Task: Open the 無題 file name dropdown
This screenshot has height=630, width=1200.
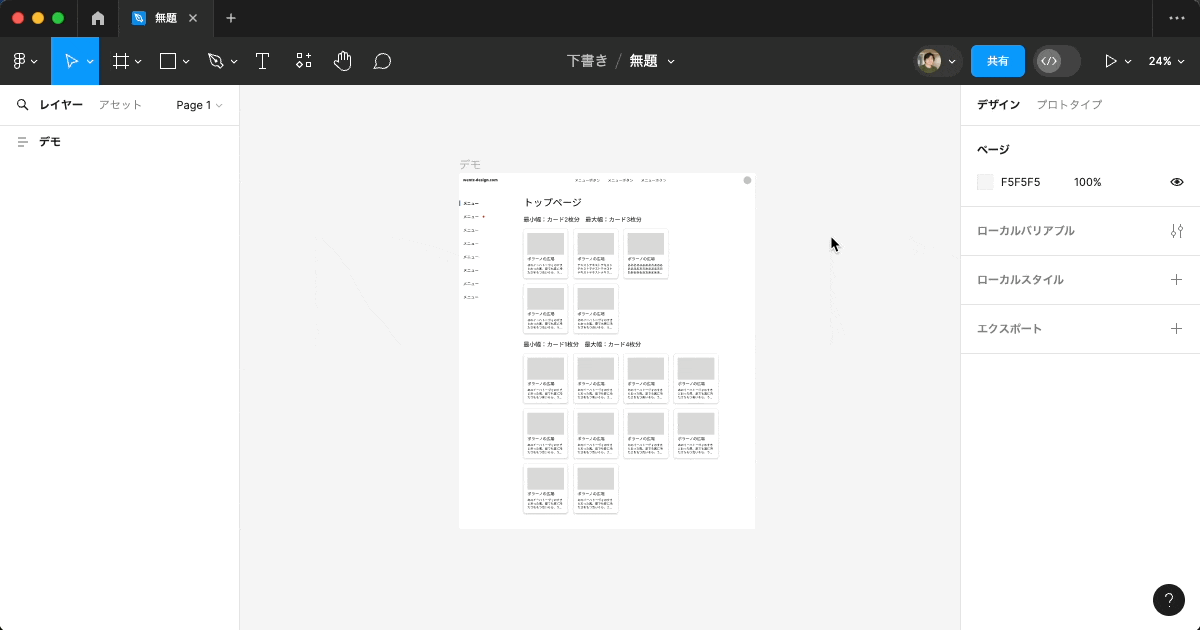Action: [652, 61]
